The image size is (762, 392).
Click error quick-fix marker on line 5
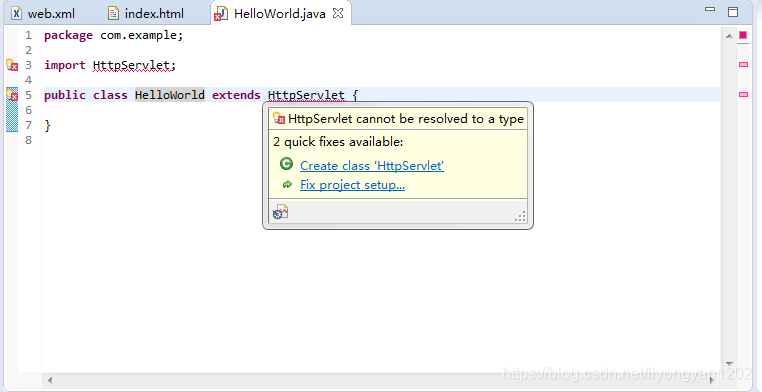12,95
